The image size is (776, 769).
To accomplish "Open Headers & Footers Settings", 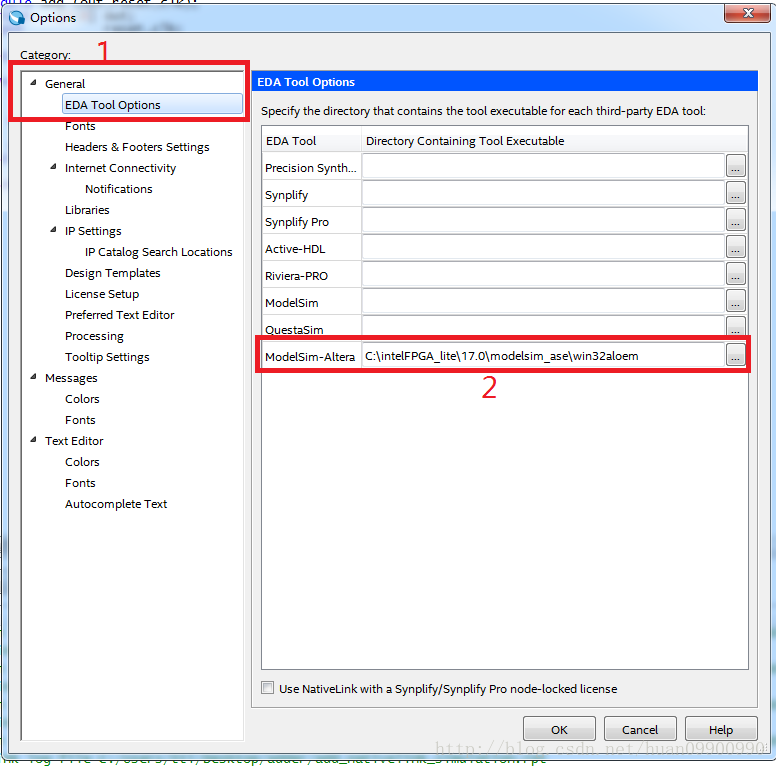I will point(137,147).
